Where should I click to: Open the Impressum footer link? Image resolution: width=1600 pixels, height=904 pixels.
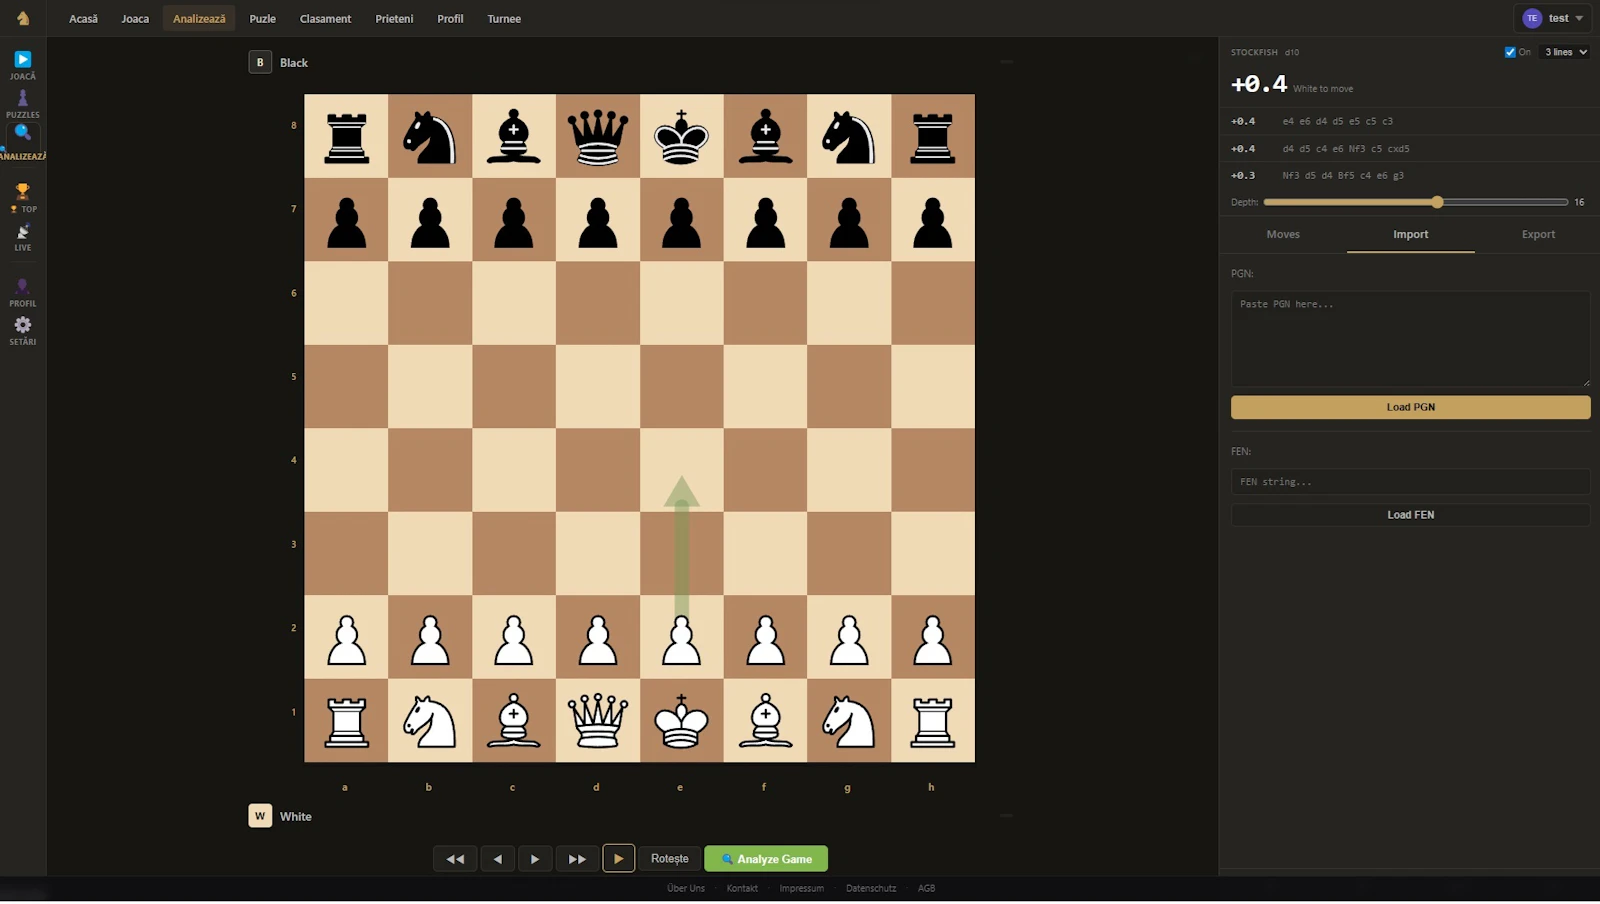[x=802, y=889]
